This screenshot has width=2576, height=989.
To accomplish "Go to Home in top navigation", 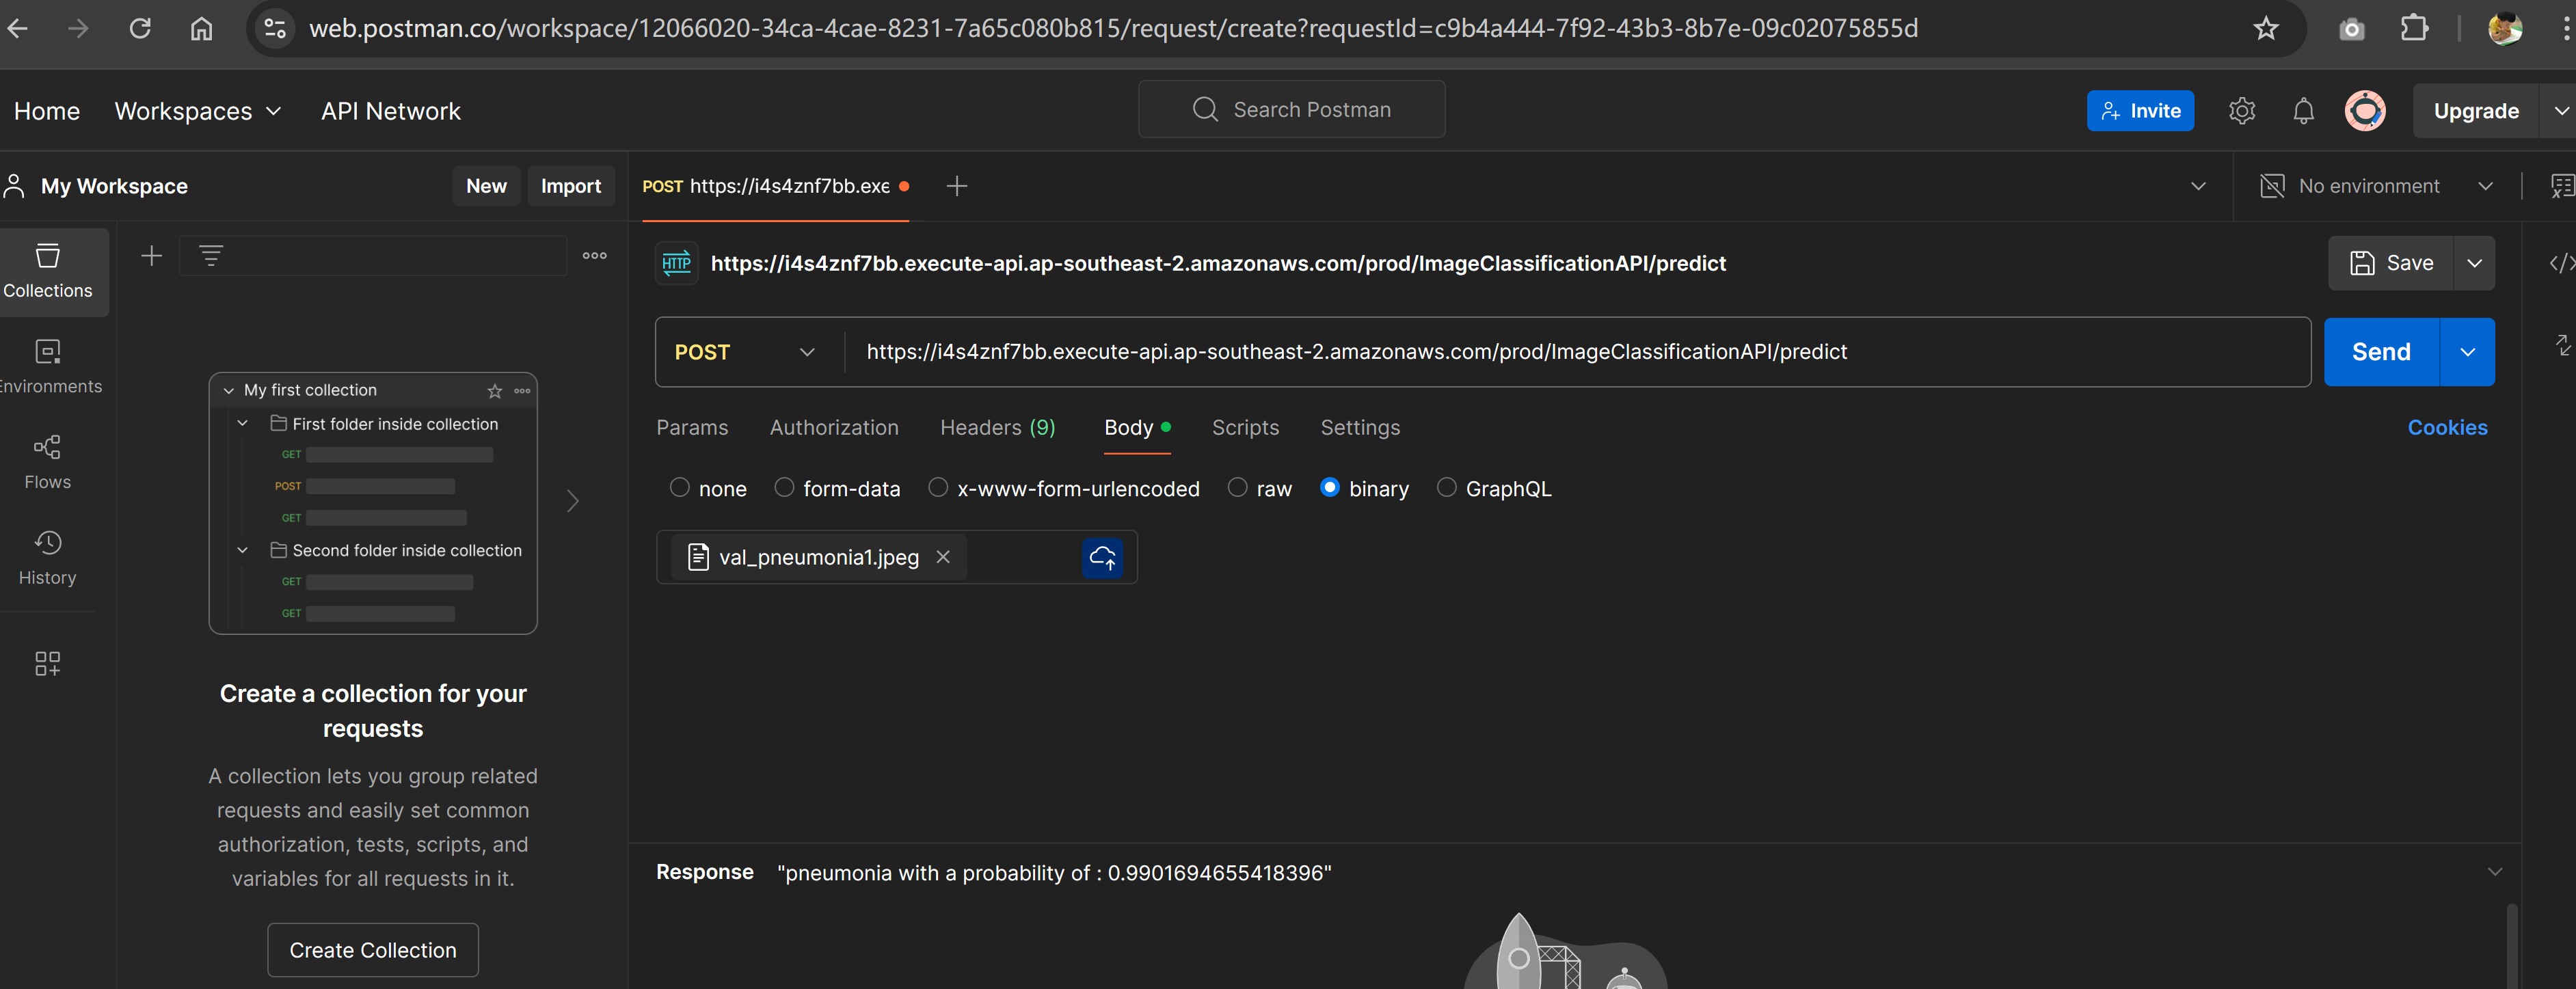I will coord(47,111).
